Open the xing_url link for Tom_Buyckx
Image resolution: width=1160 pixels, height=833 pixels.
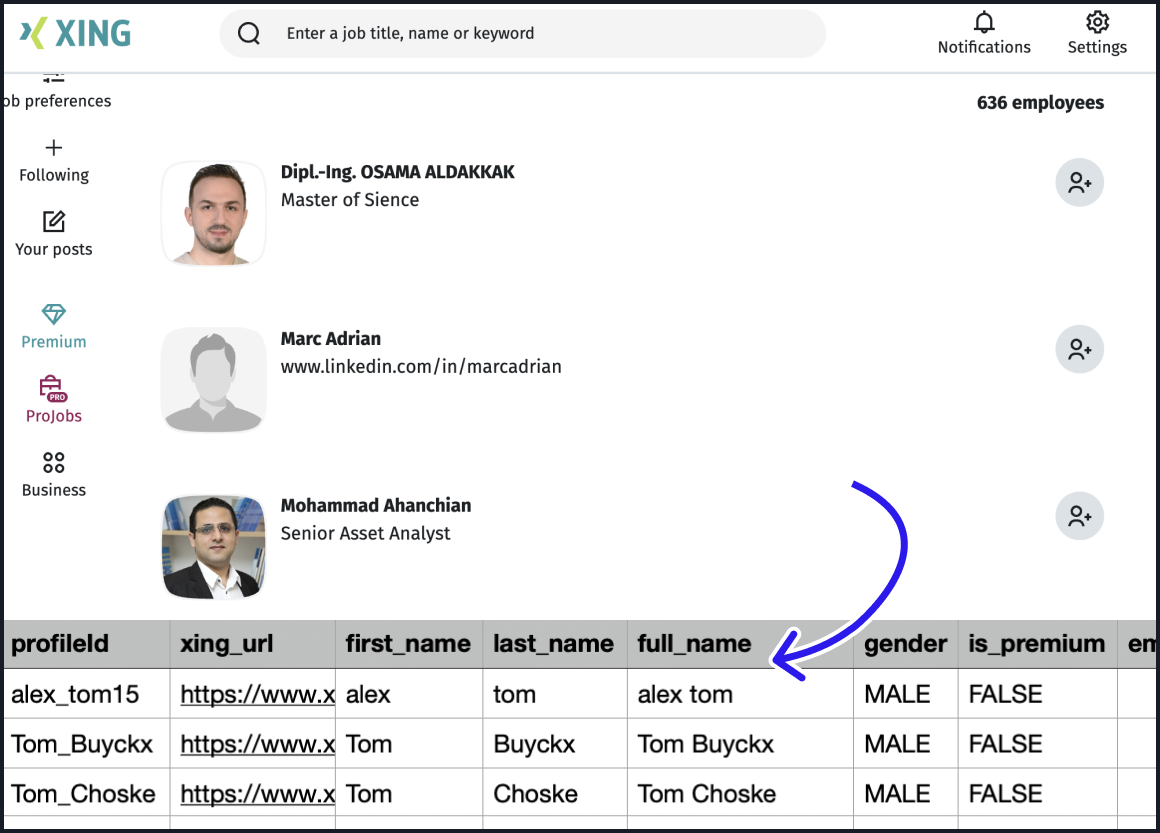tap(257, 744)
